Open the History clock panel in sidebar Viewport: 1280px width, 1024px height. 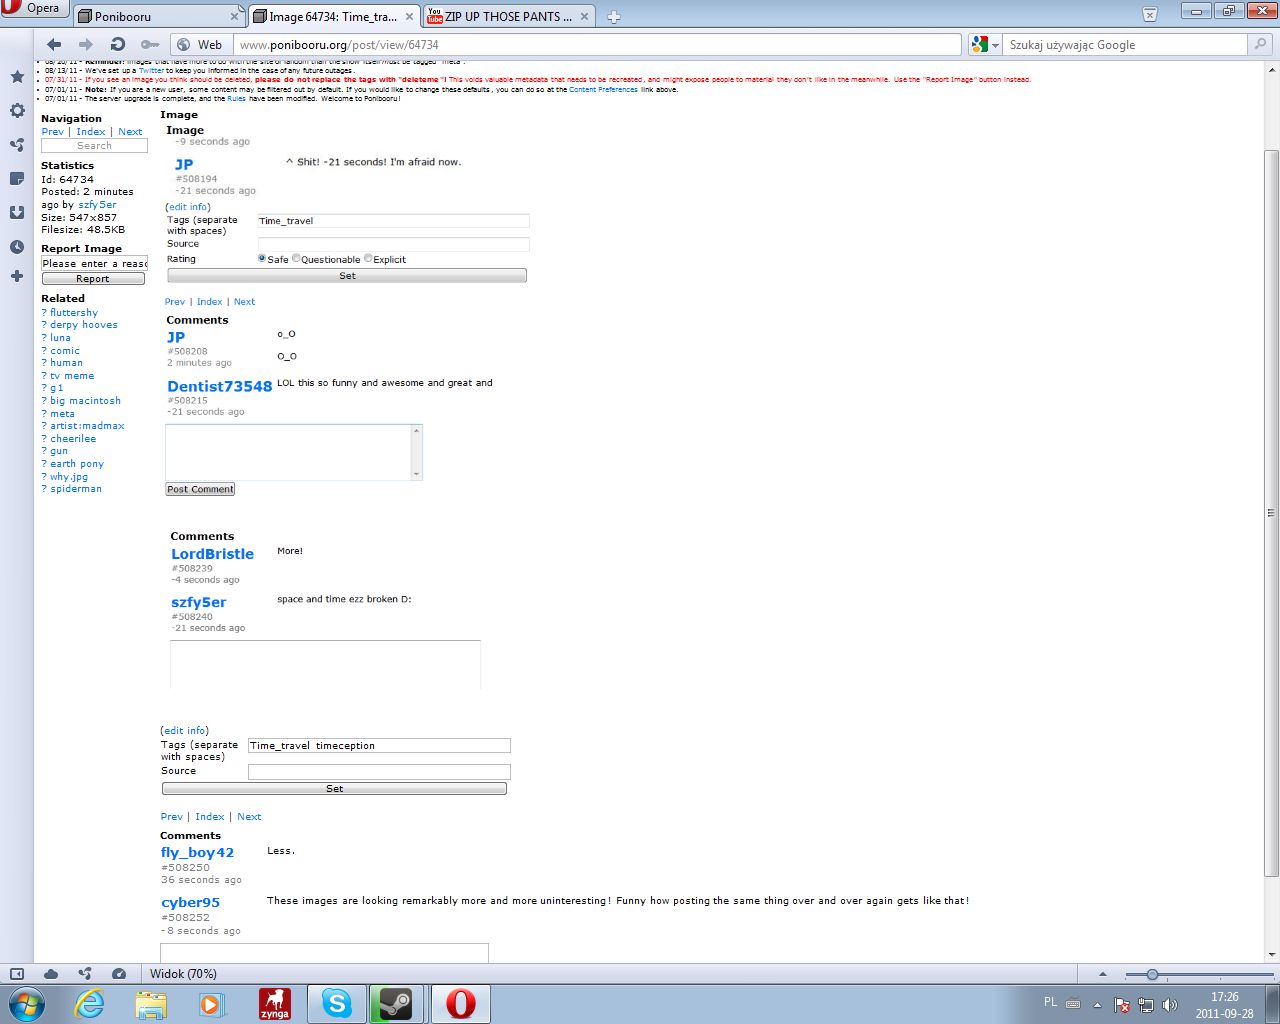[x=17, y=247]
